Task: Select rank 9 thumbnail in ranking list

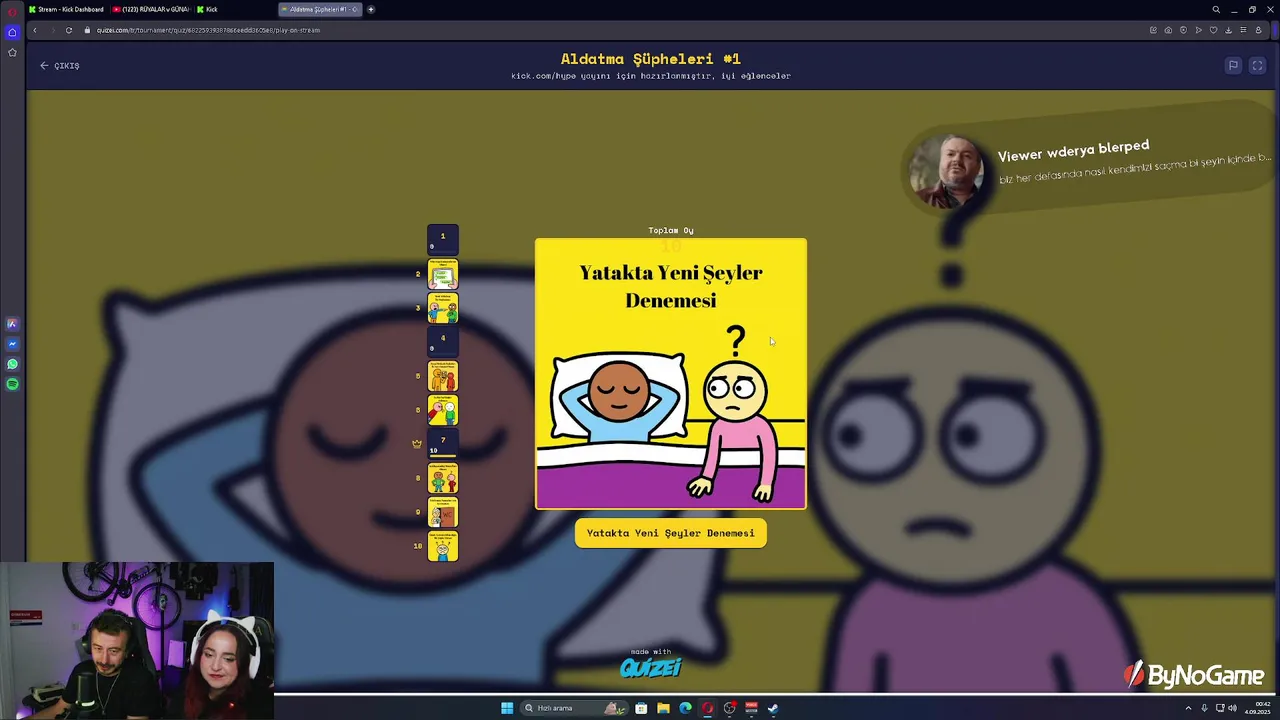Action: click(443, 512)
